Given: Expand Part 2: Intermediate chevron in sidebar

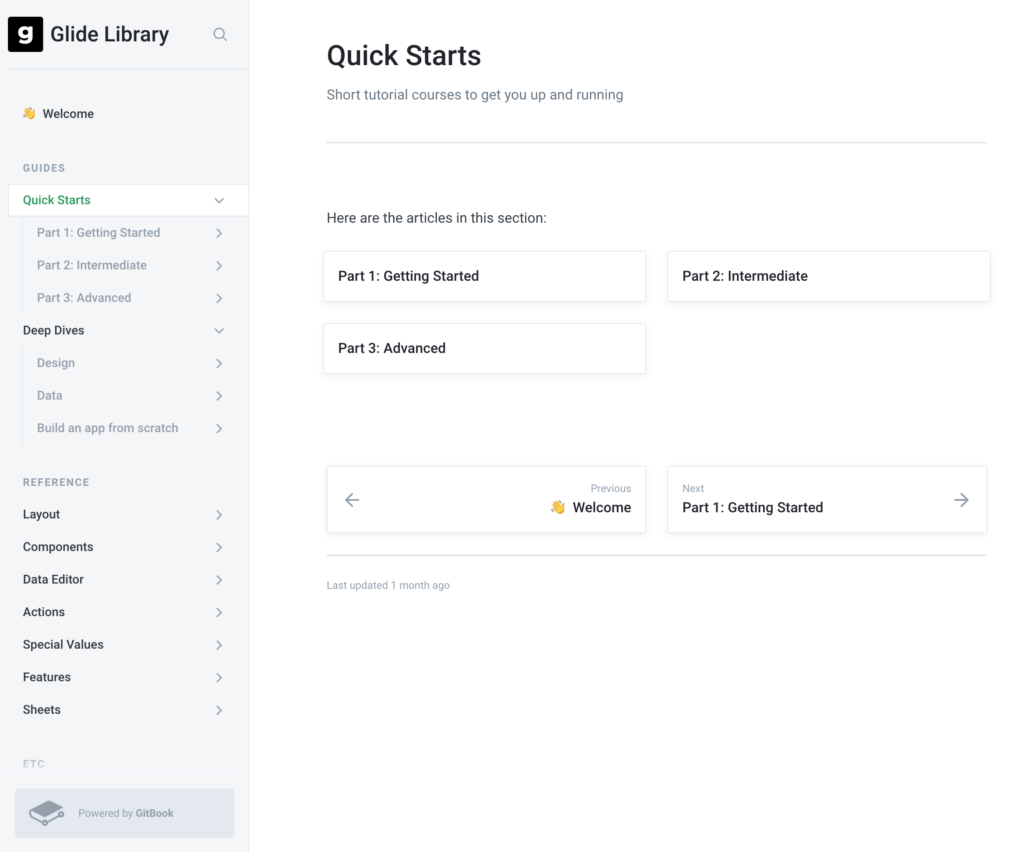Looking at the screenshot, I should 219,266.
